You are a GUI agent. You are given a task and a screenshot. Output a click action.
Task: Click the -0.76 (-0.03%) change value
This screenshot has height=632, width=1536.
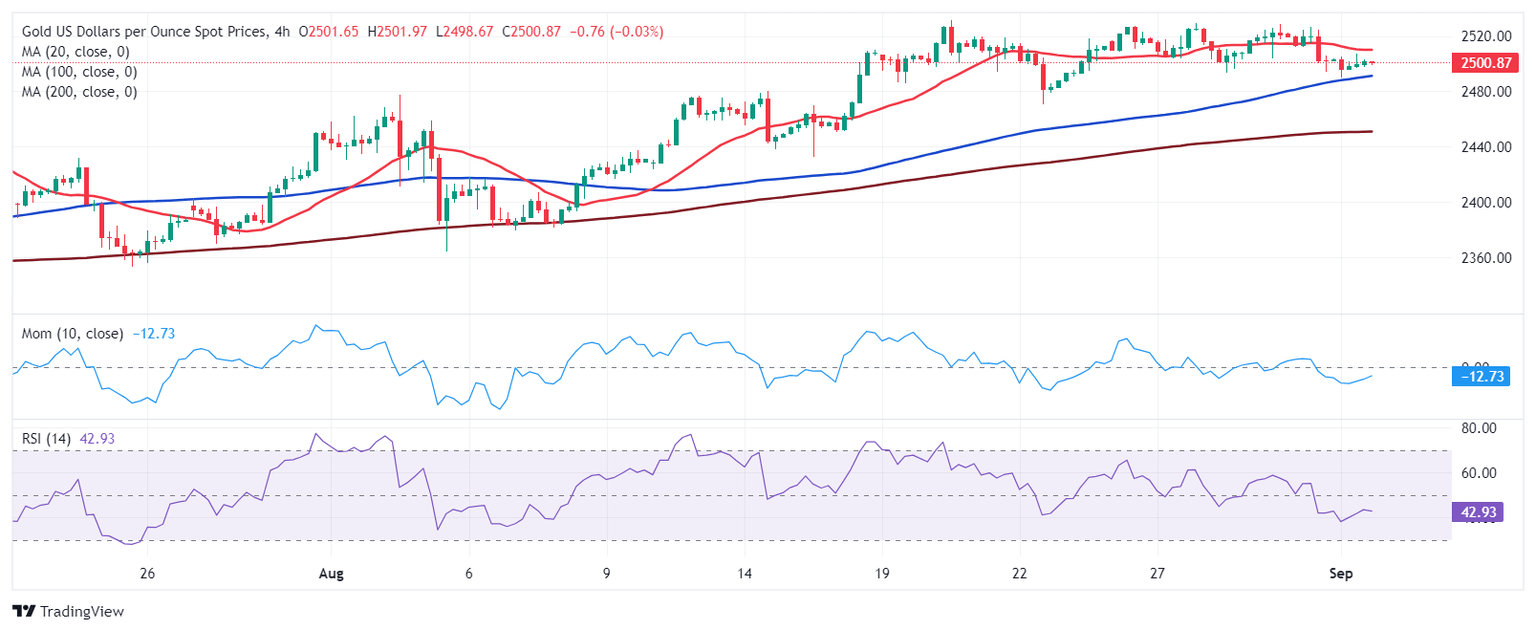pos(617,32)
